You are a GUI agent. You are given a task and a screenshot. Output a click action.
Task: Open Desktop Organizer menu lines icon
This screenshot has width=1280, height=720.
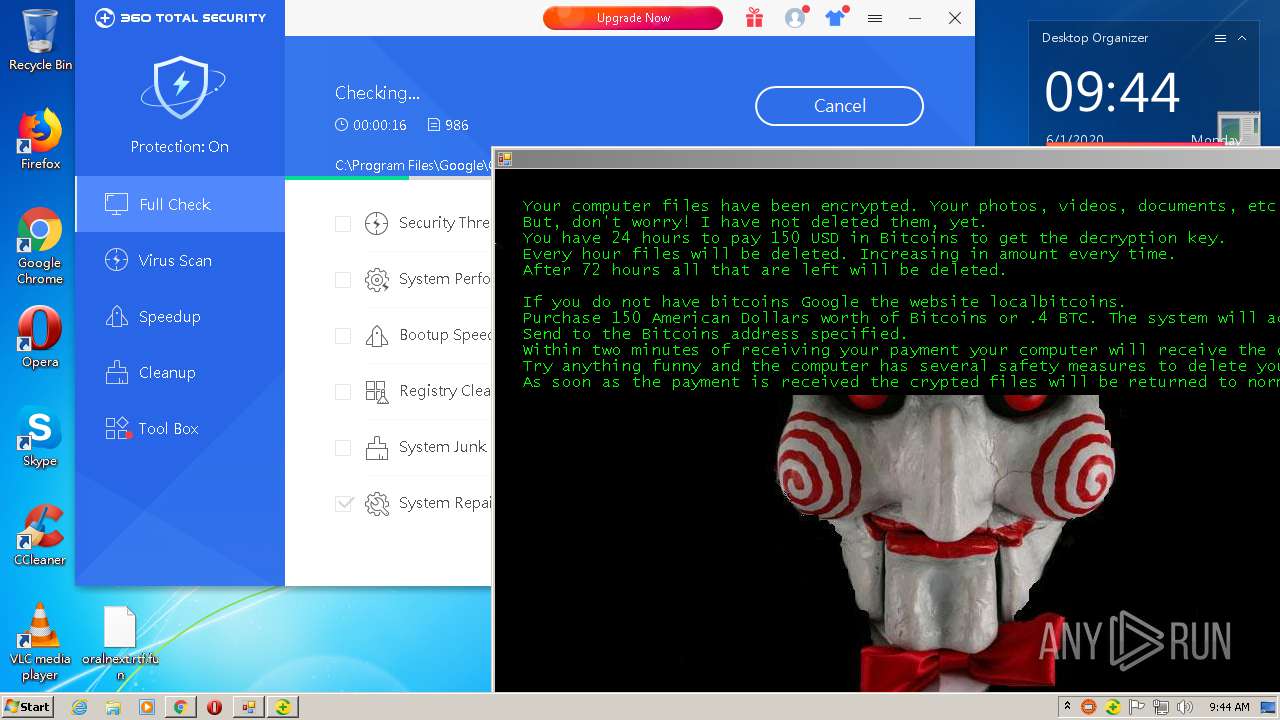coord(1220,38)
